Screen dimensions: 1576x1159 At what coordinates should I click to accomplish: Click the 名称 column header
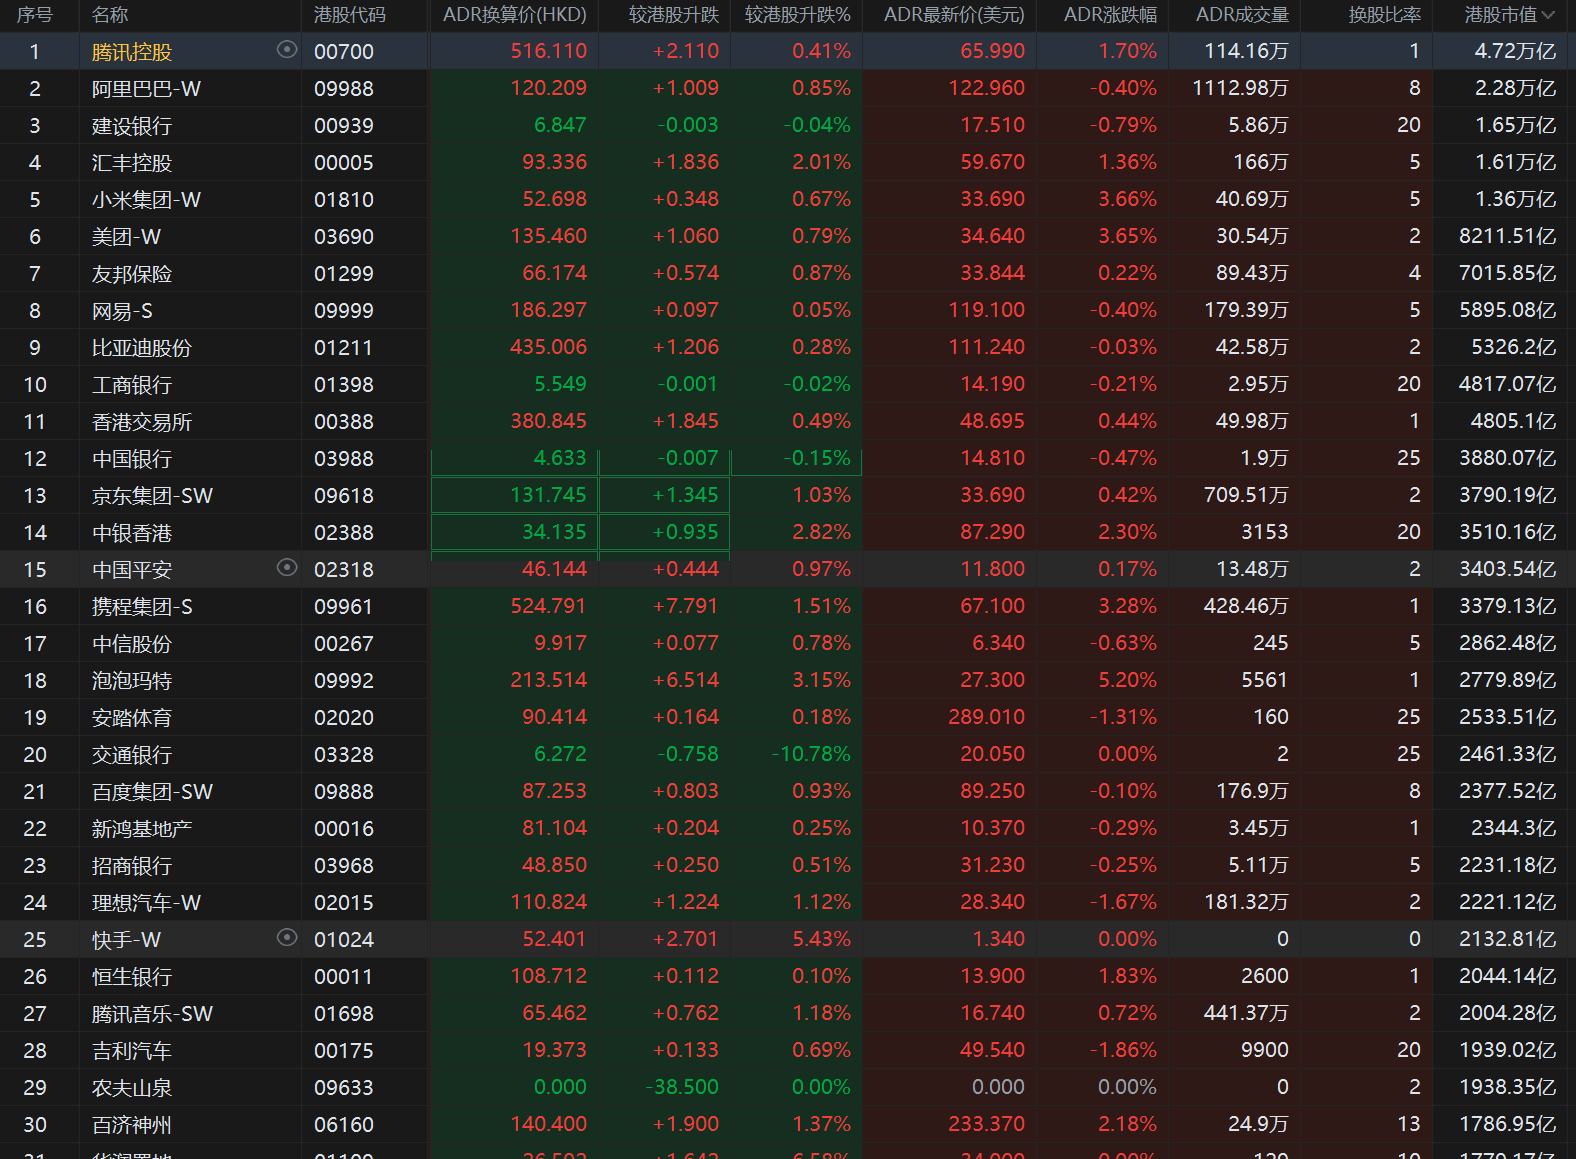click(x=110, y=15)
